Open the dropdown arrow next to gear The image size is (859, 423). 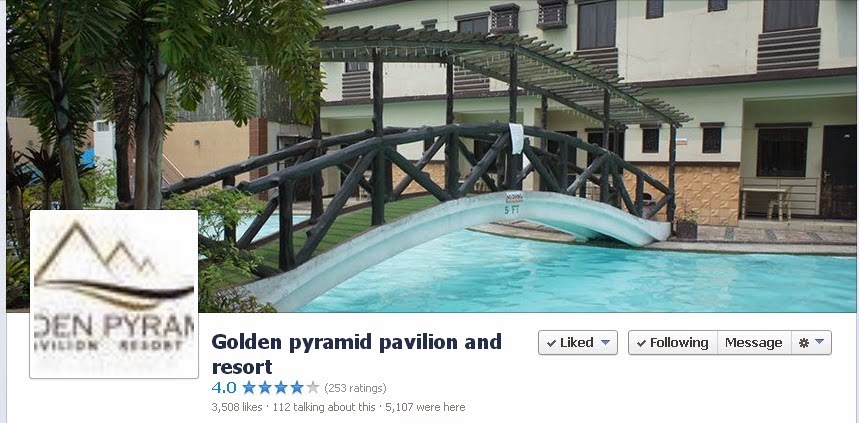819,342
